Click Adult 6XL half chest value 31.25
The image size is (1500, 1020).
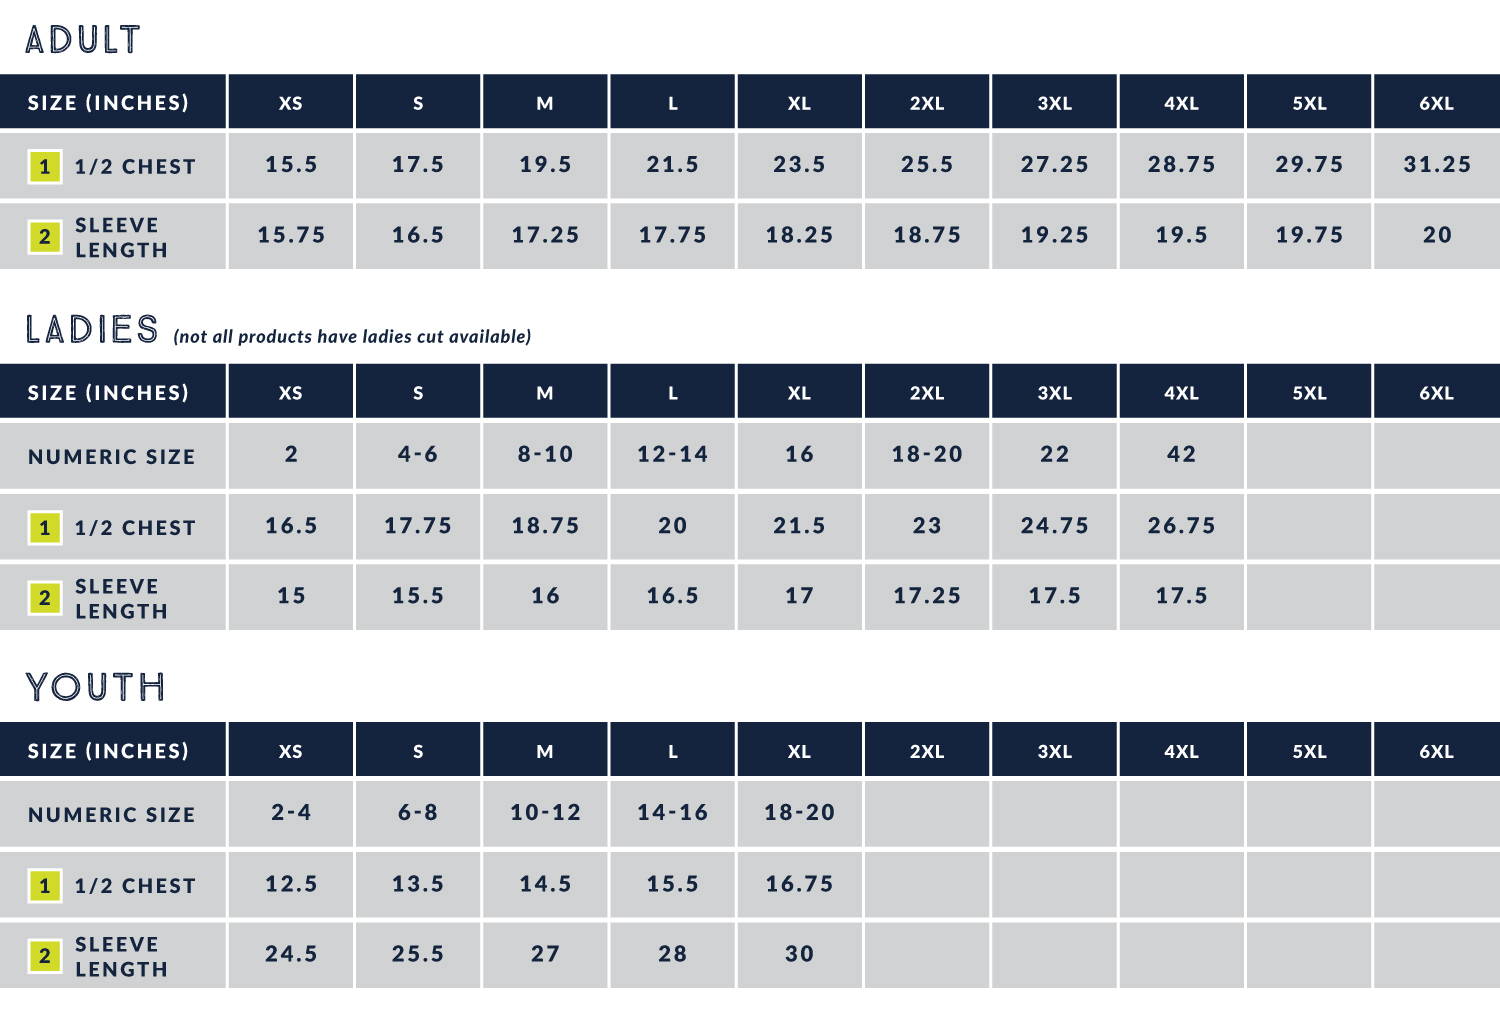tap(1436, 165)
